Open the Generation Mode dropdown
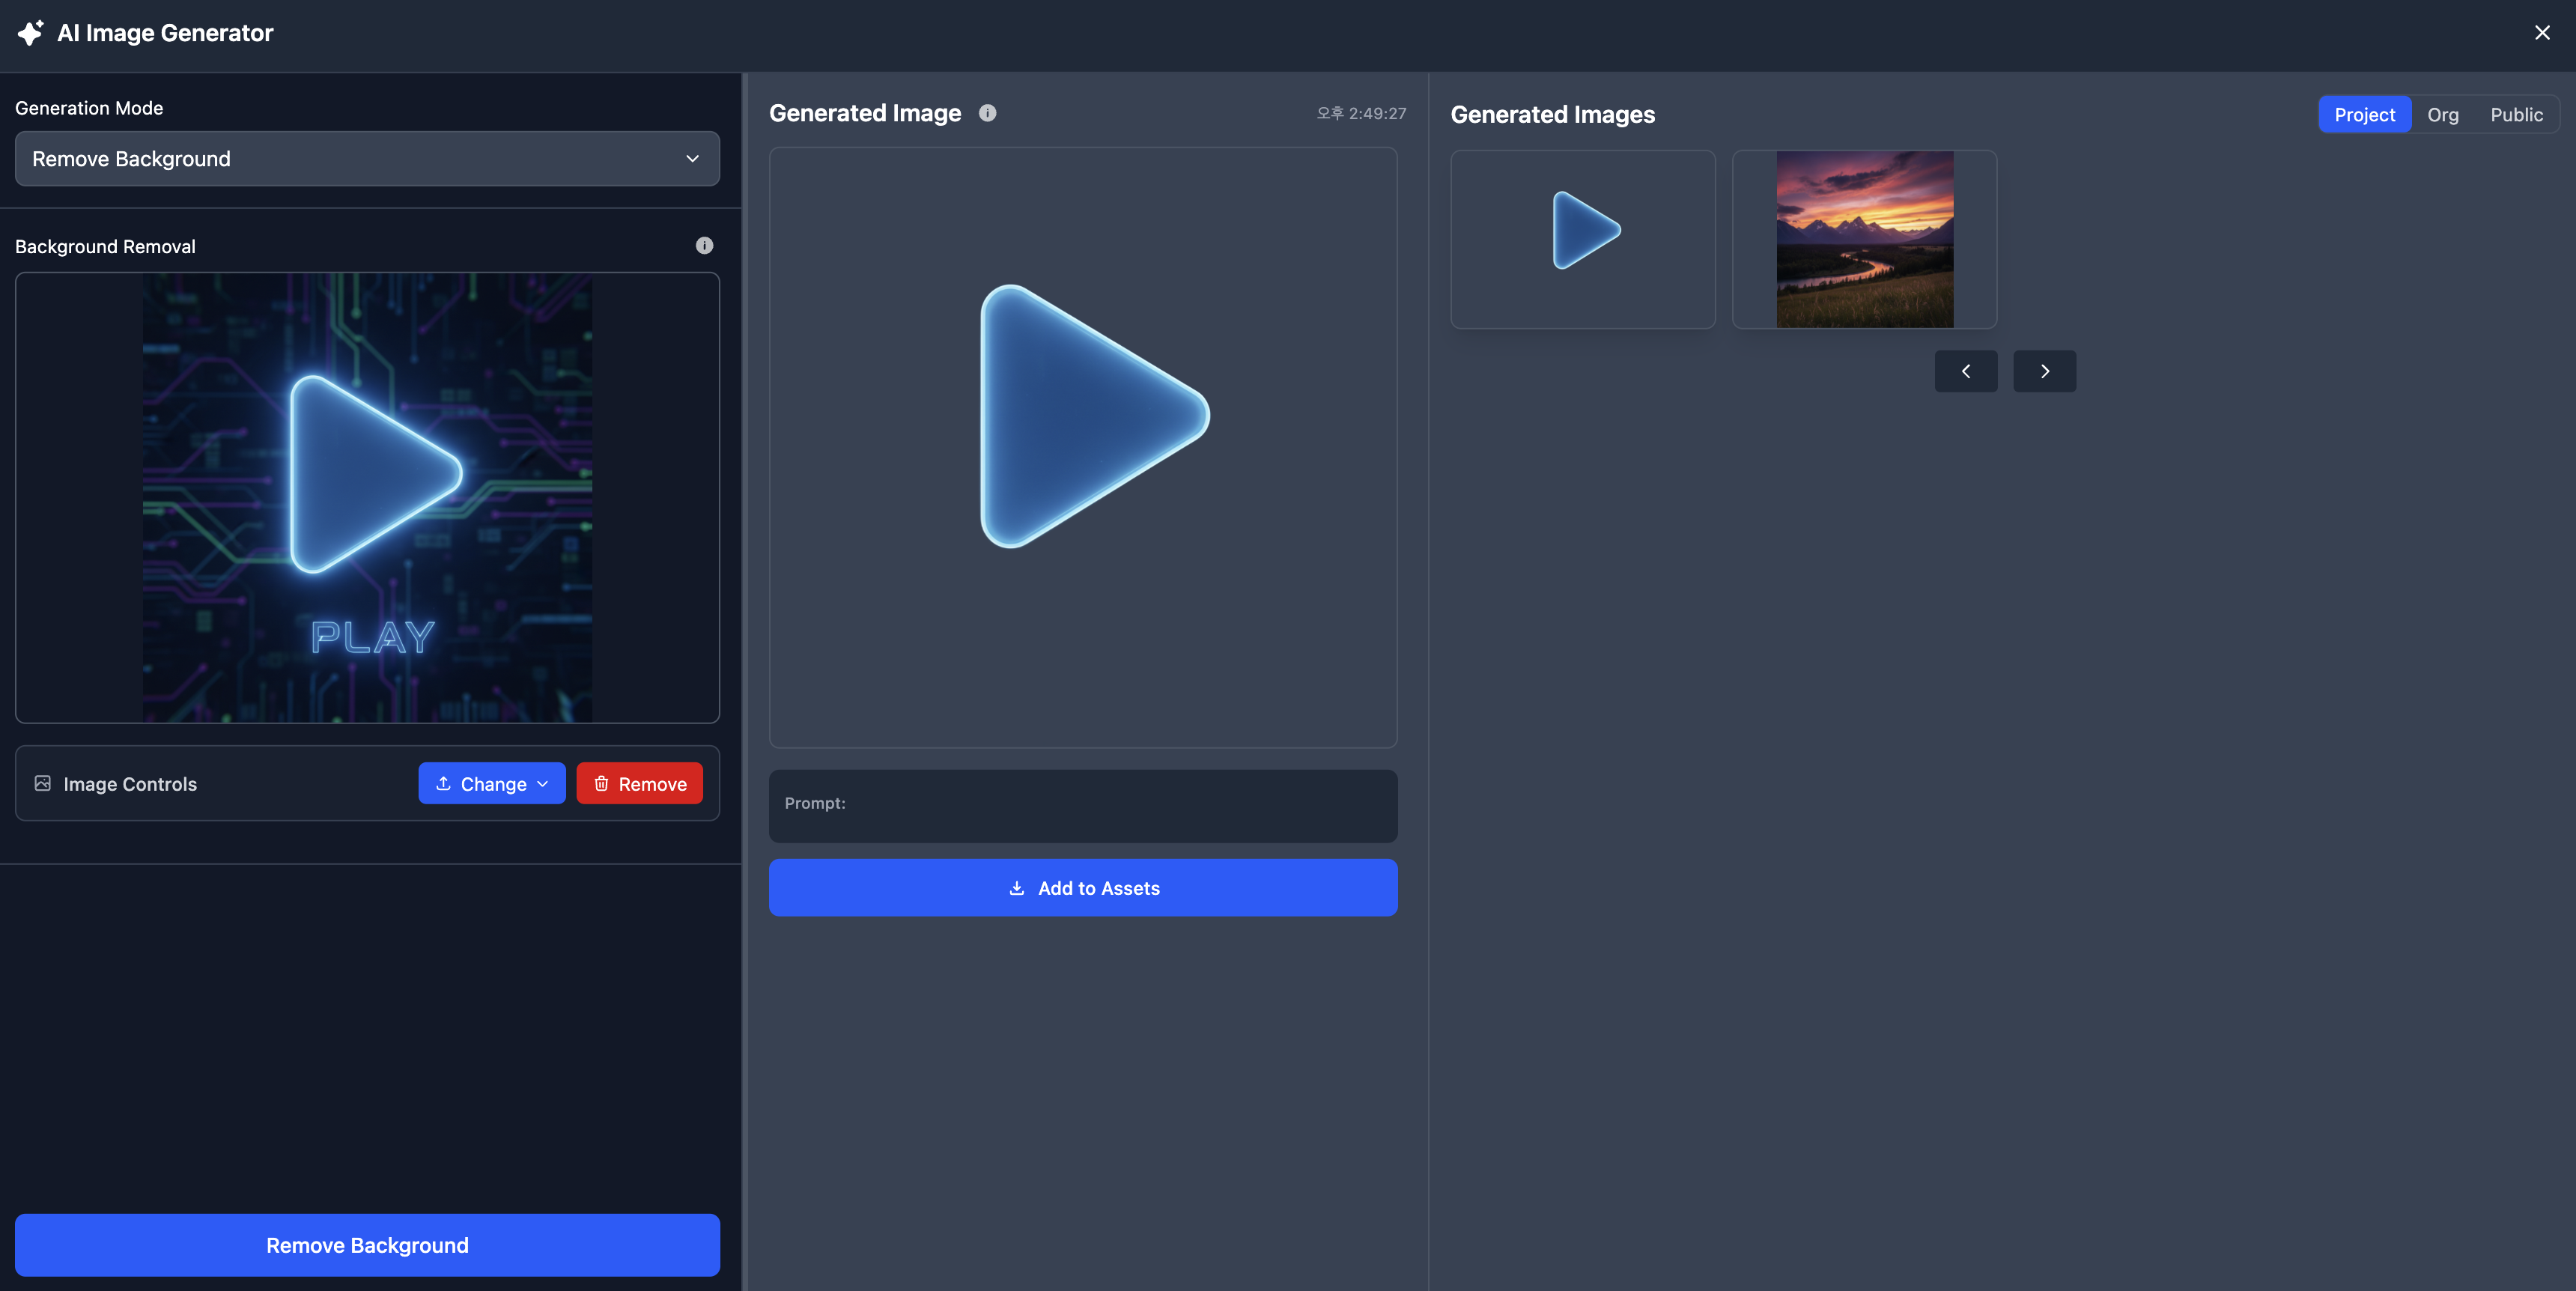The height and width of the screenshot is (1291, 2576). pyautogui.click(x=367, y=159)
